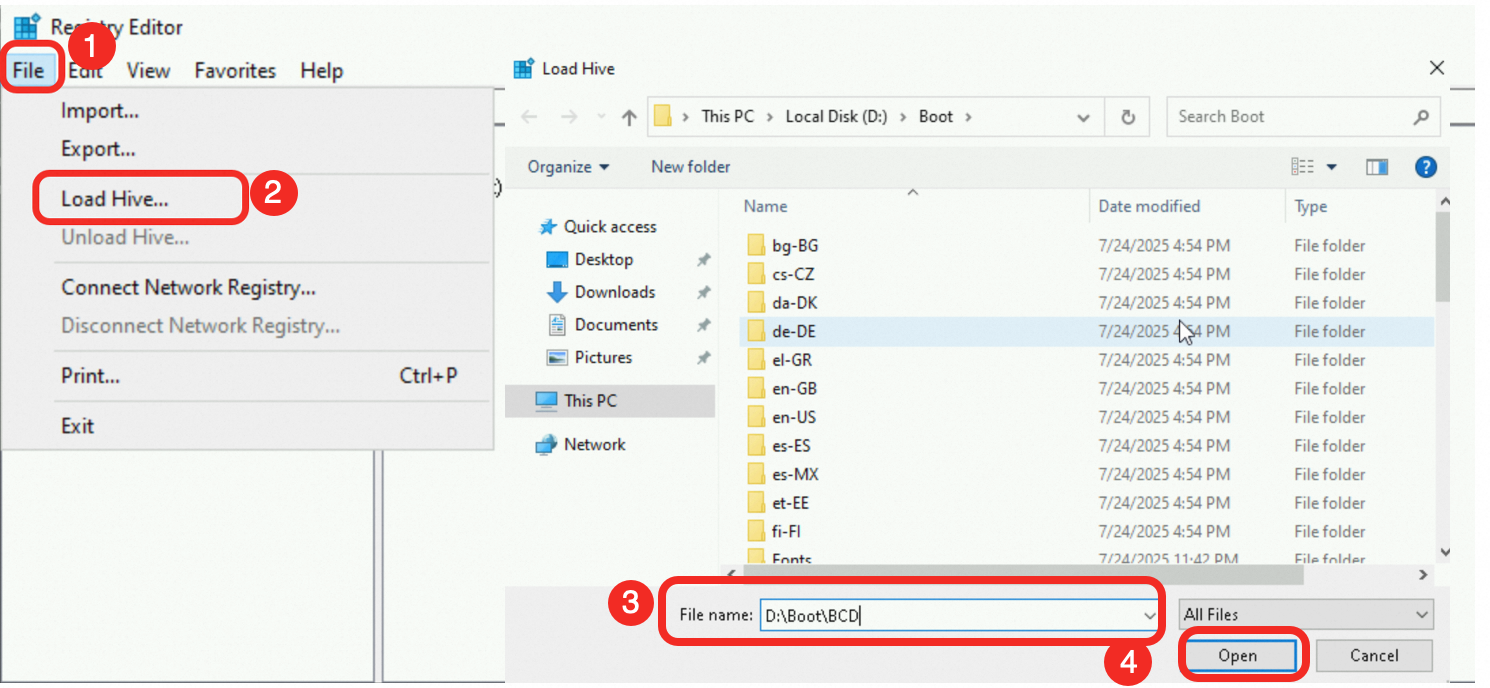Viewport: 1490px width, 688px height.
Task: Go back with the back arrow in Load Hive
Action: tap(529, 117)
